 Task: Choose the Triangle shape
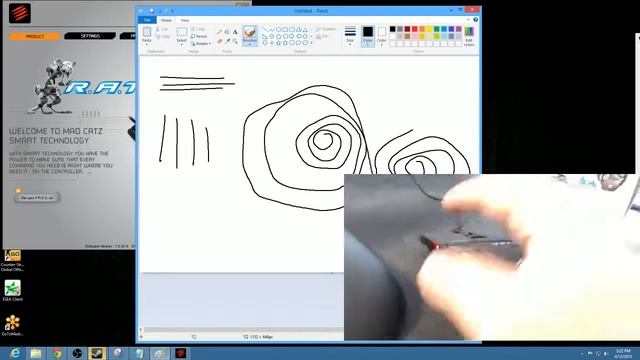point(305,30)
